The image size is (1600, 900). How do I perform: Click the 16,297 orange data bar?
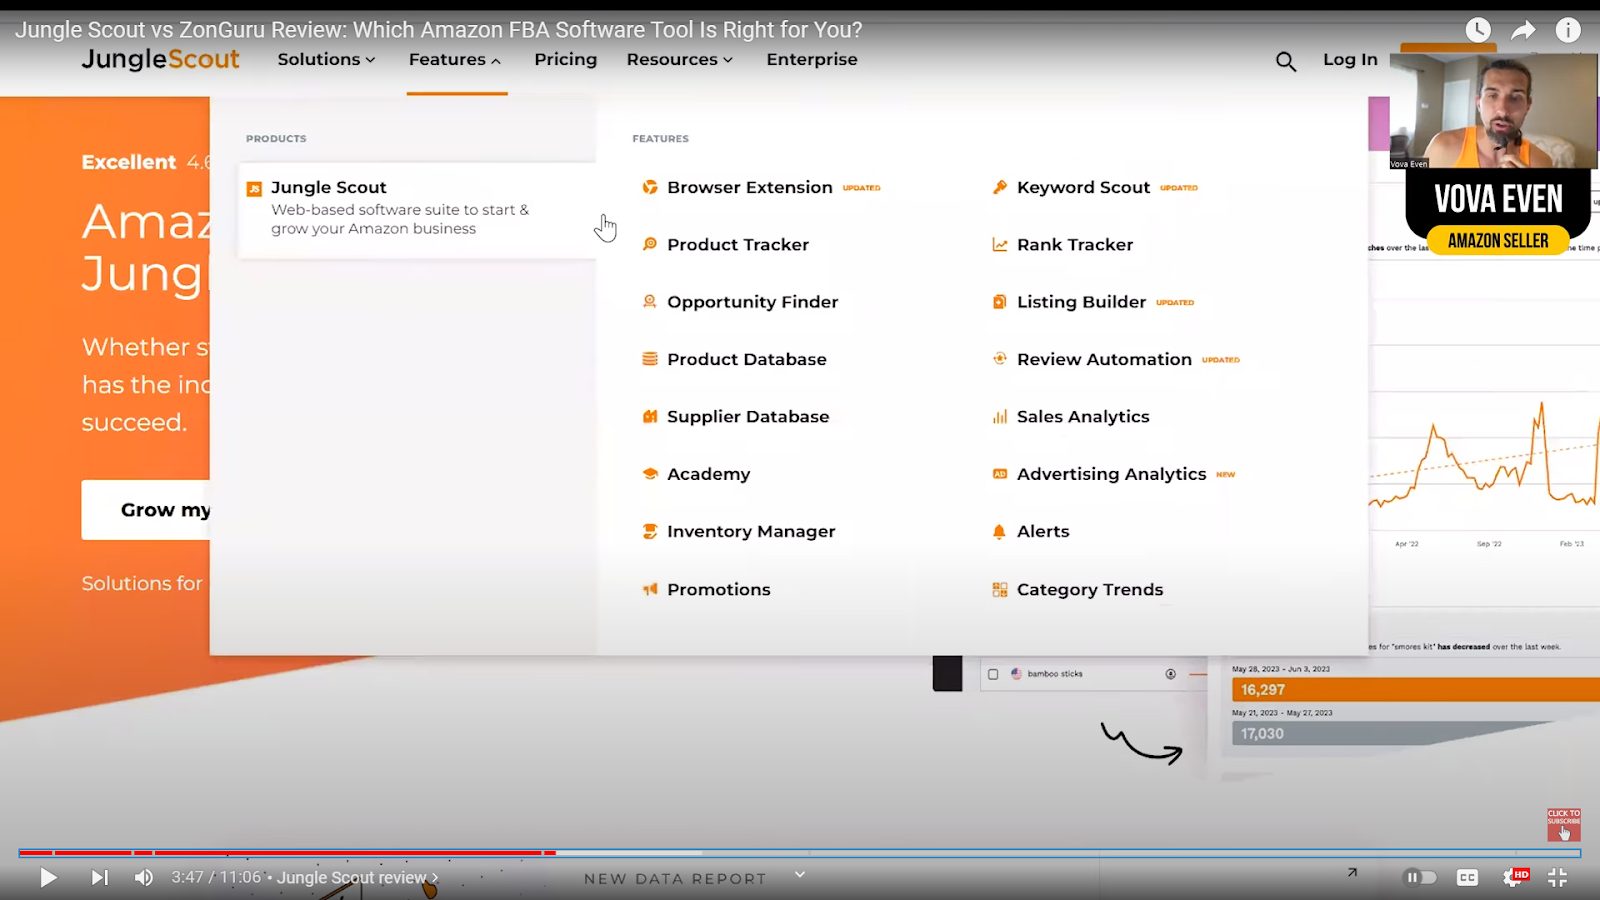[x=1416, y=690]
